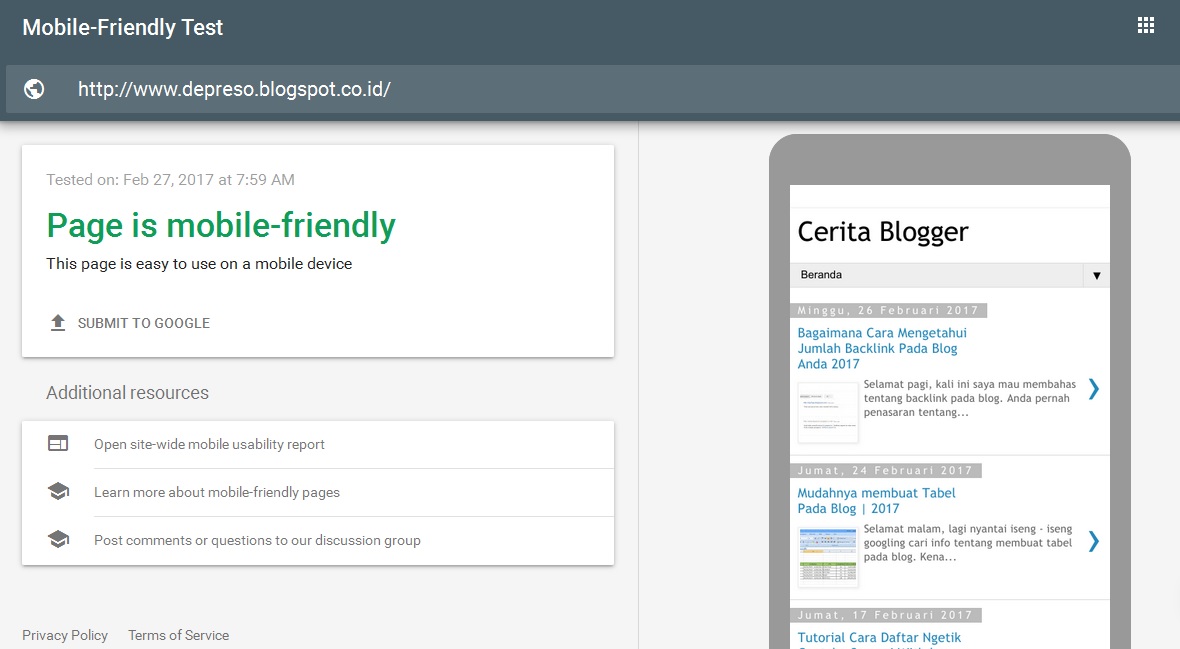Viewport: 1180px width, 649px height.
Task: Open the Beranda navigation menu
Action: [x=950, y=275]
